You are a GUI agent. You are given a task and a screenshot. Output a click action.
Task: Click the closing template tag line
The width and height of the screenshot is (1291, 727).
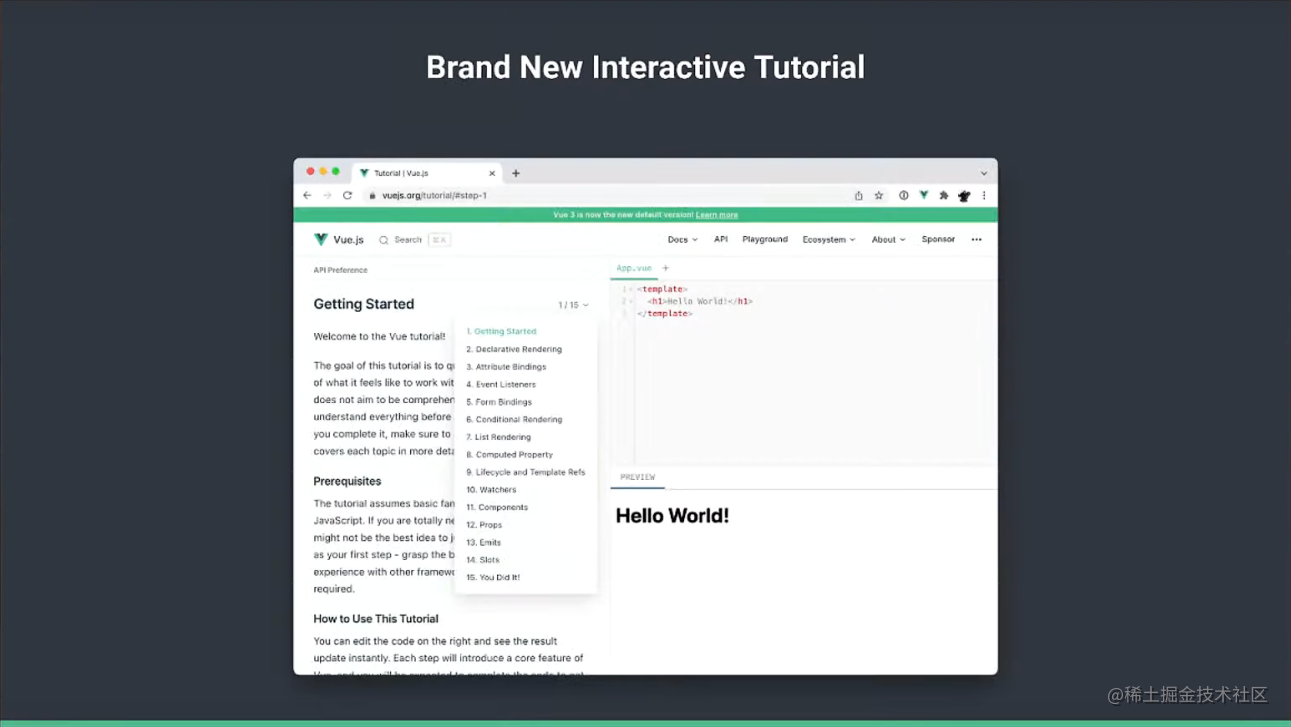(664, 314)
